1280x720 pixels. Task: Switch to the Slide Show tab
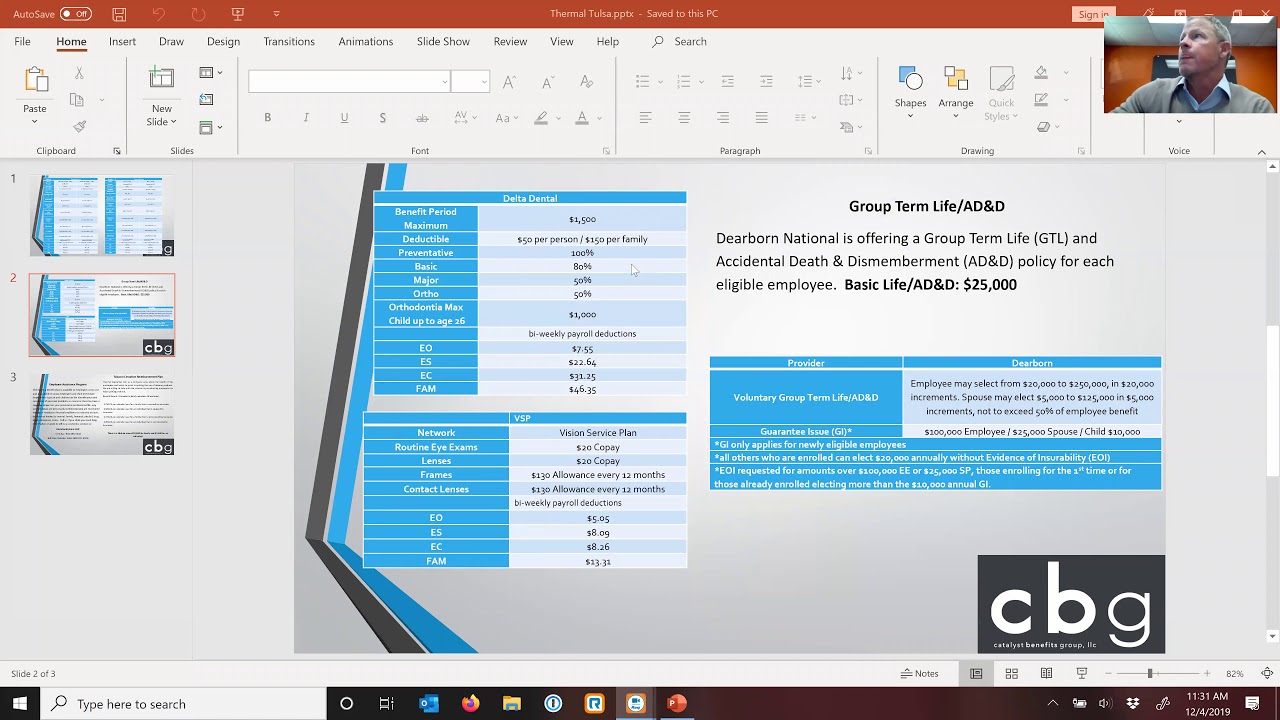click(443, 41)
